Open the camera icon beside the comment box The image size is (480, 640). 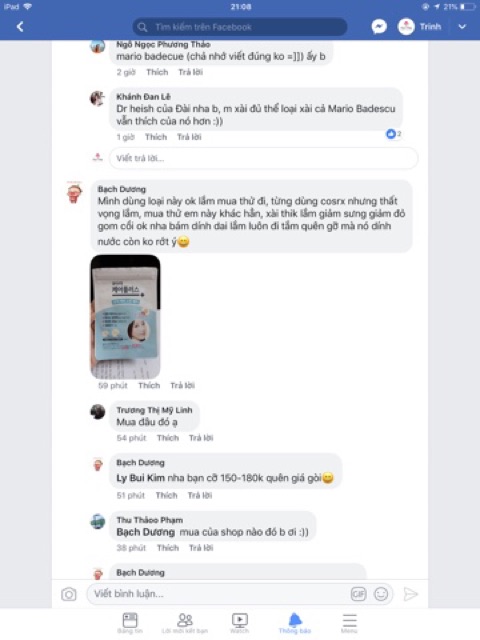[69, 594]
